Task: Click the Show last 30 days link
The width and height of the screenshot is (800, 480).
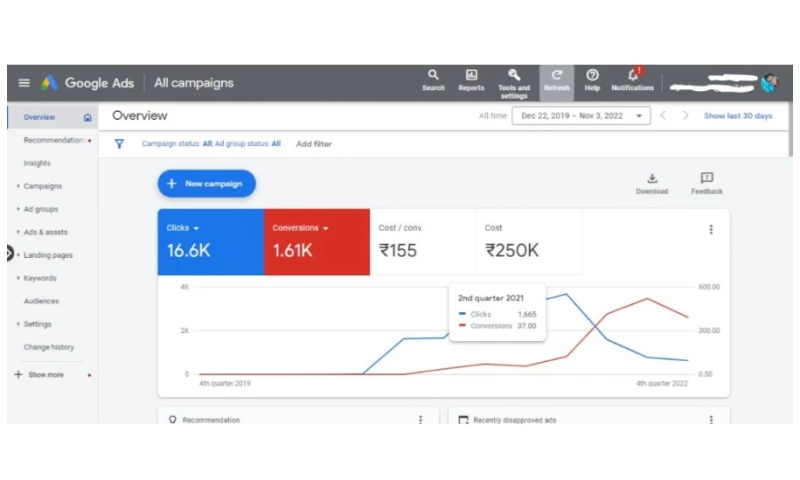Action: coord(738,116)
